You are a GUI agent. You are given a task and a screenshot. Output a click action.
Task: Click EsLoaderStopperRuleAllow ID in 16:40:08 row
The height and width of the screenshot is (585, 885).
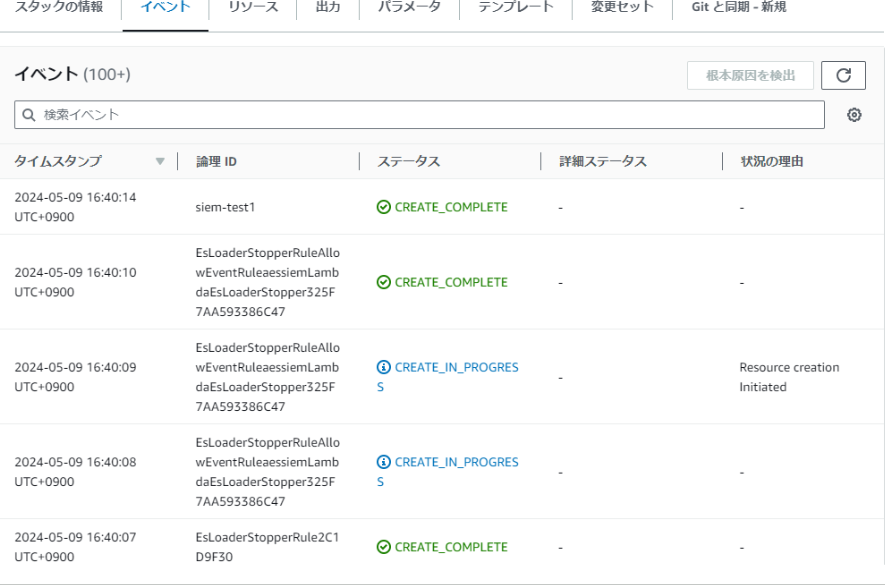pyautogui.click(x=268, y=472)
